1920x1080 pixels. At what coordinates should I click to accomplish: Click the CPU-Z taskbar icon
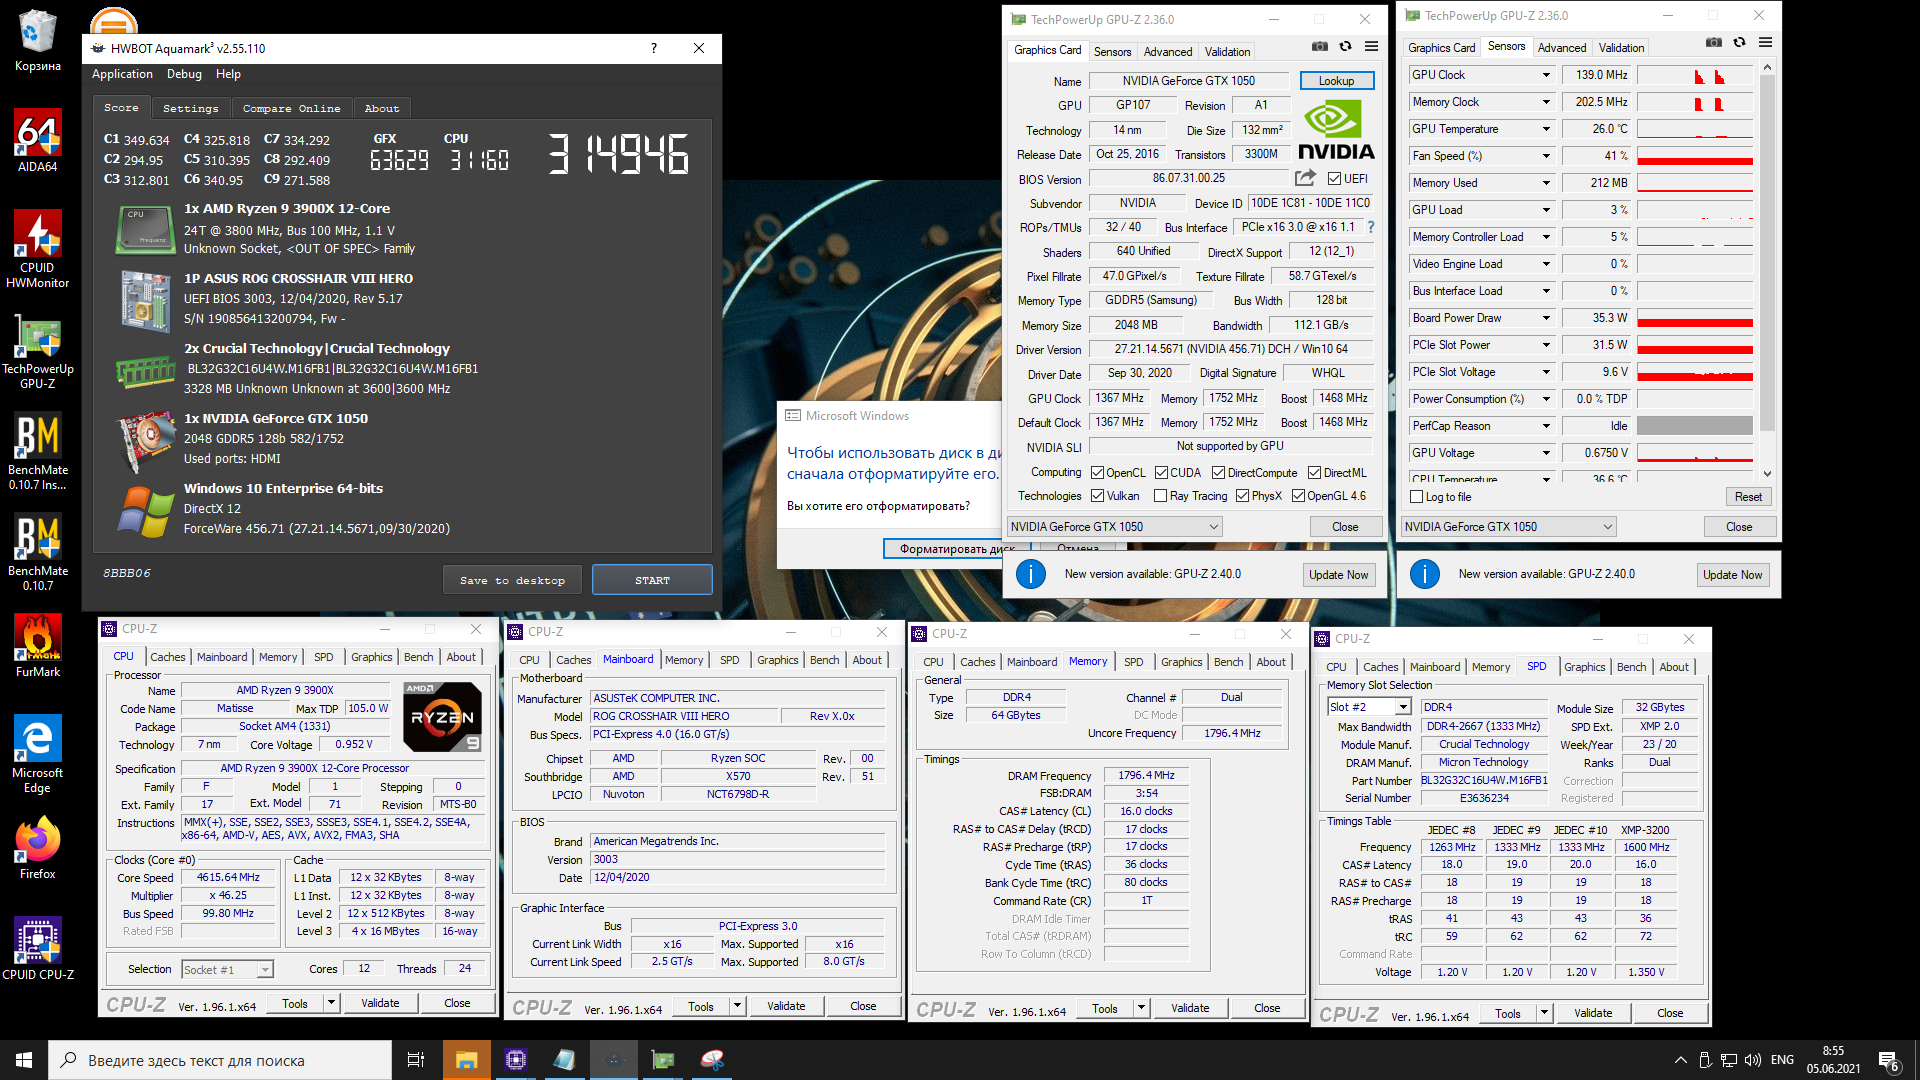[x=516, y=1060]
